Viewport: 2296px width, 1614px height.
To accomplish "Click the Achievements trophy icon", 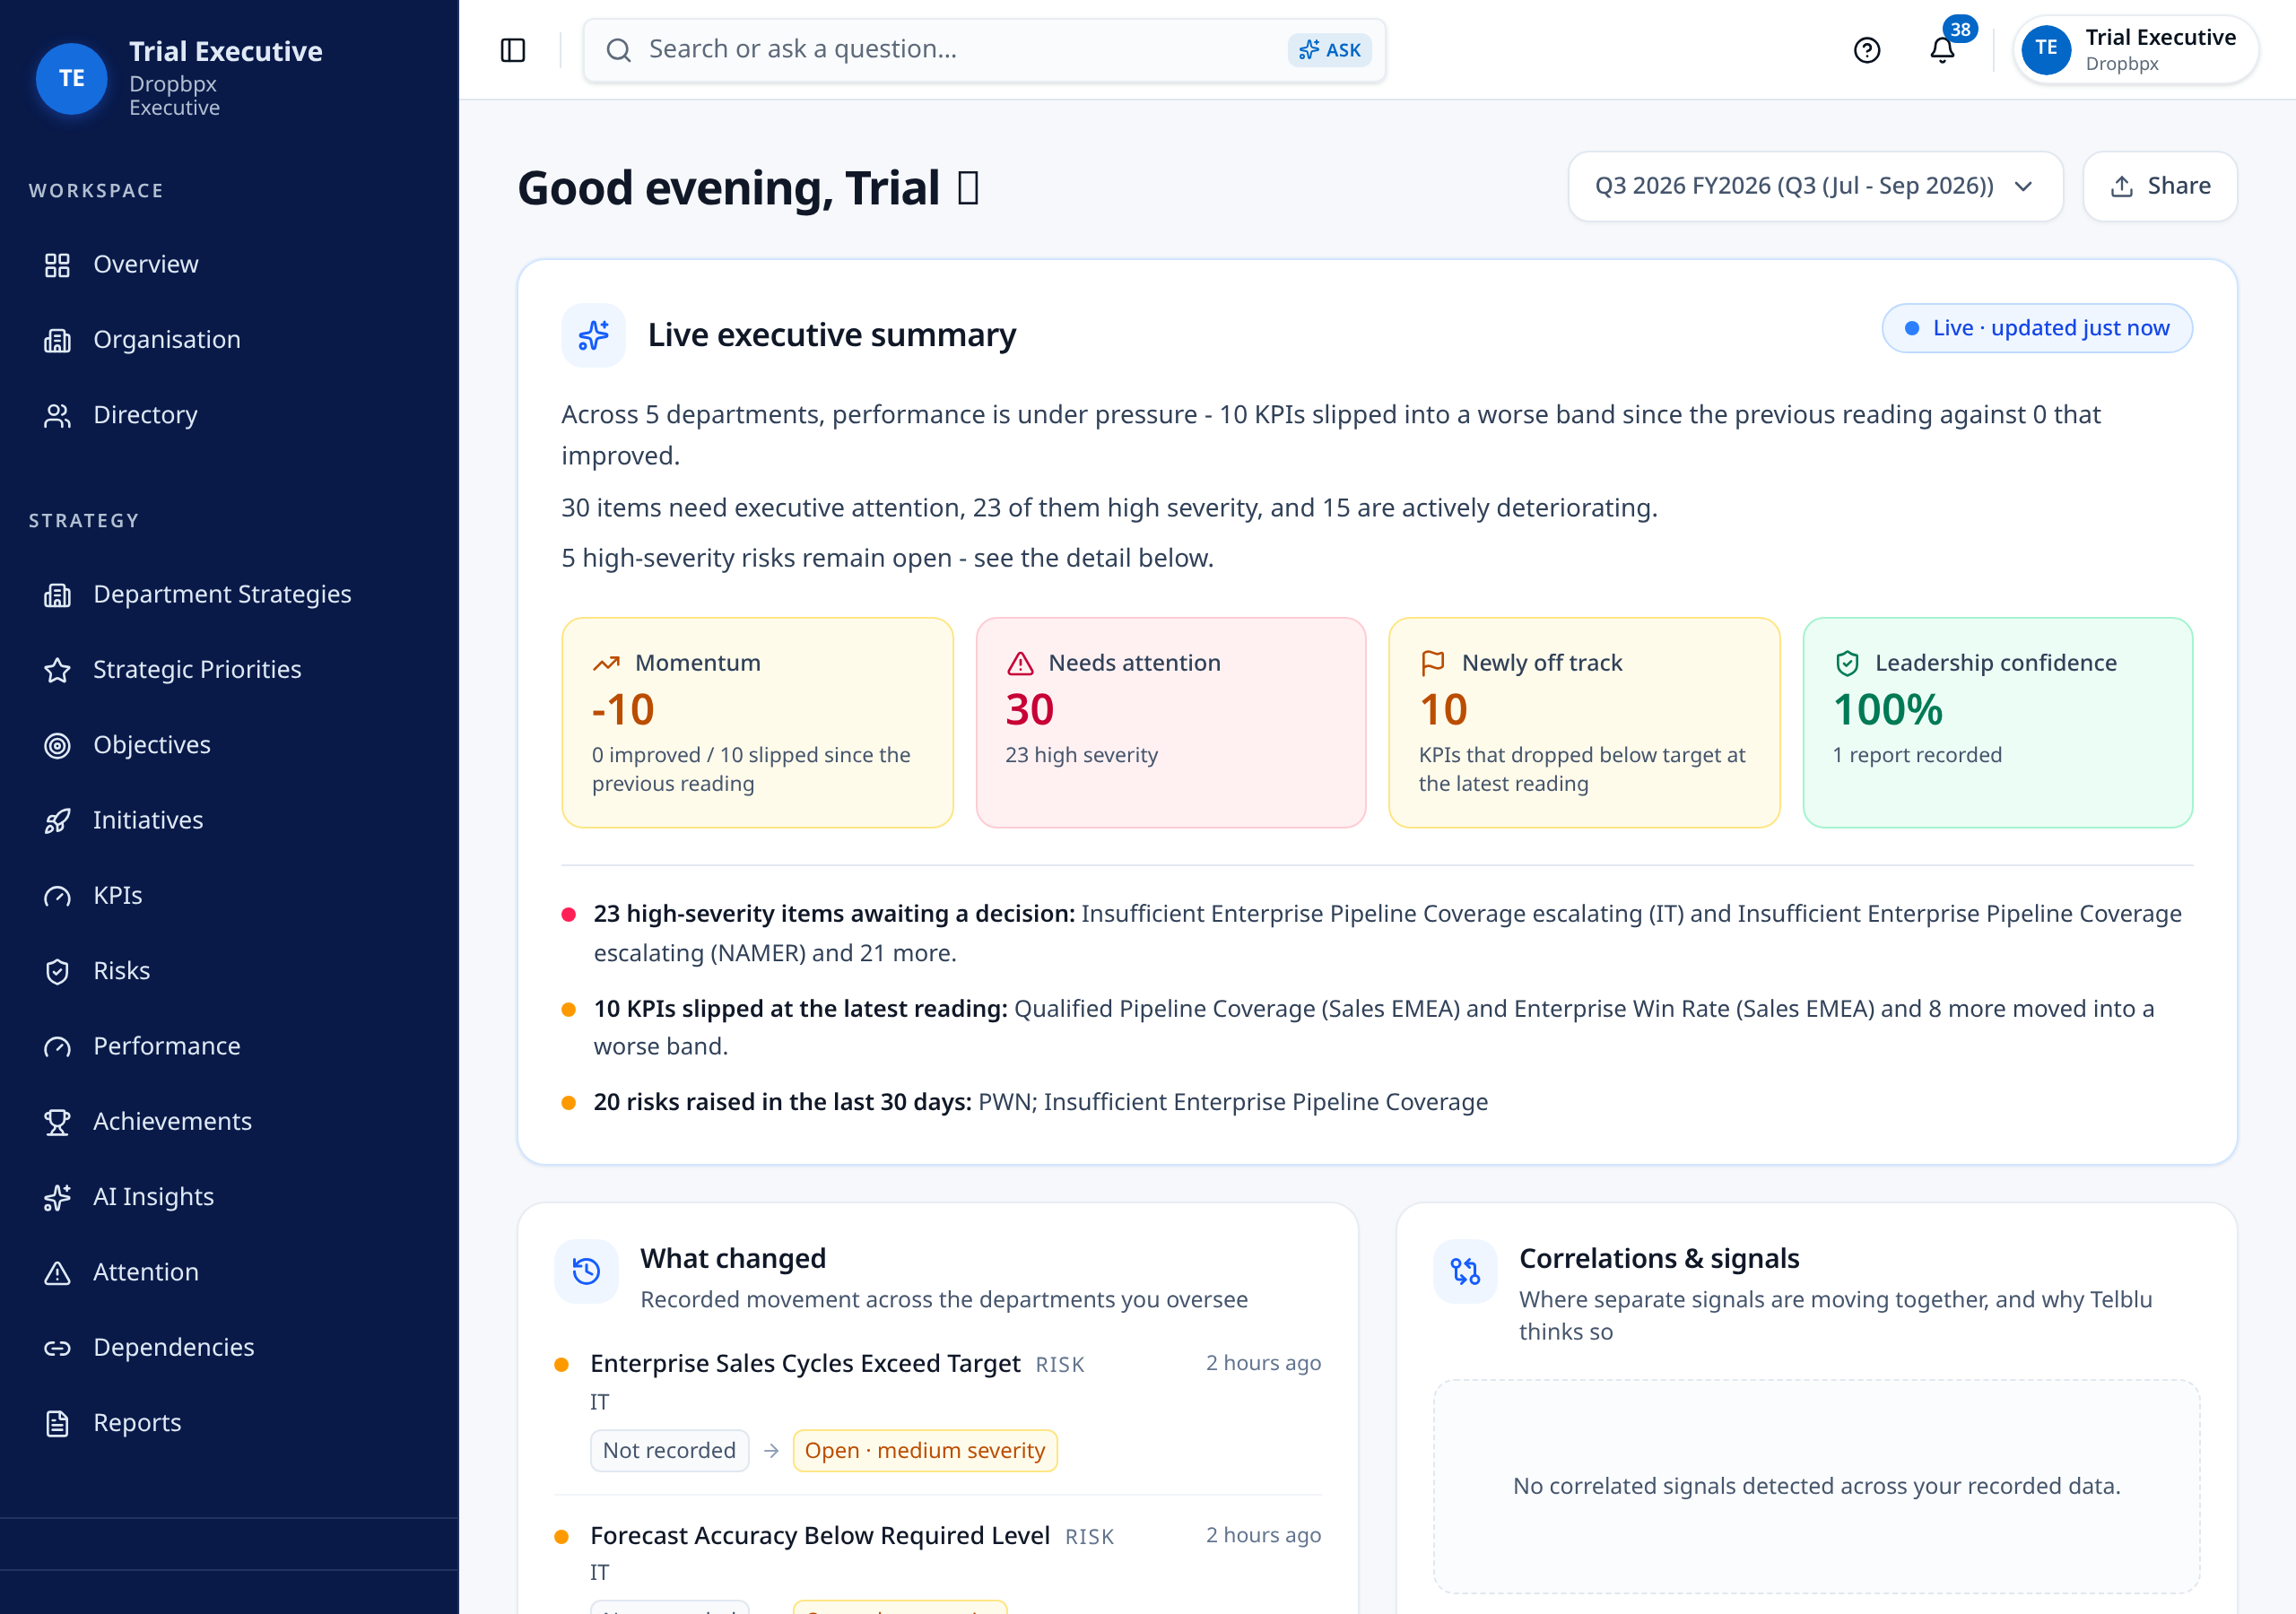I will (x=57, y=1122).
